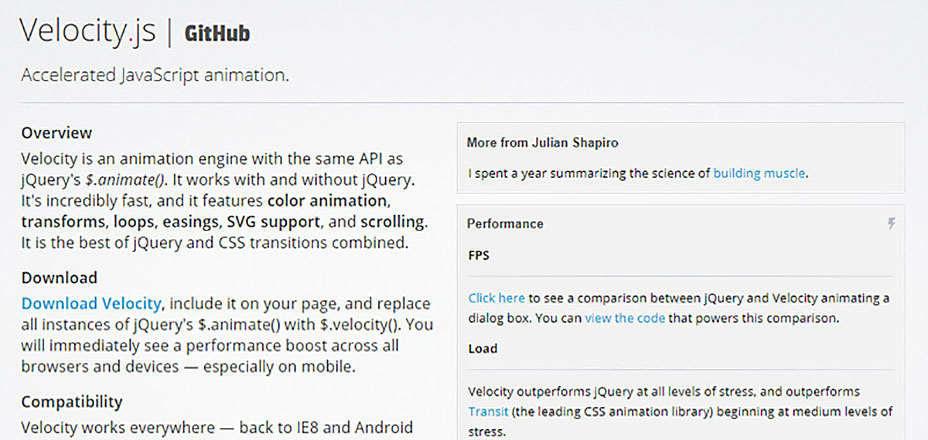Click the Performance panel heading
Screen dimensions: 928x440
click(505, 224)
